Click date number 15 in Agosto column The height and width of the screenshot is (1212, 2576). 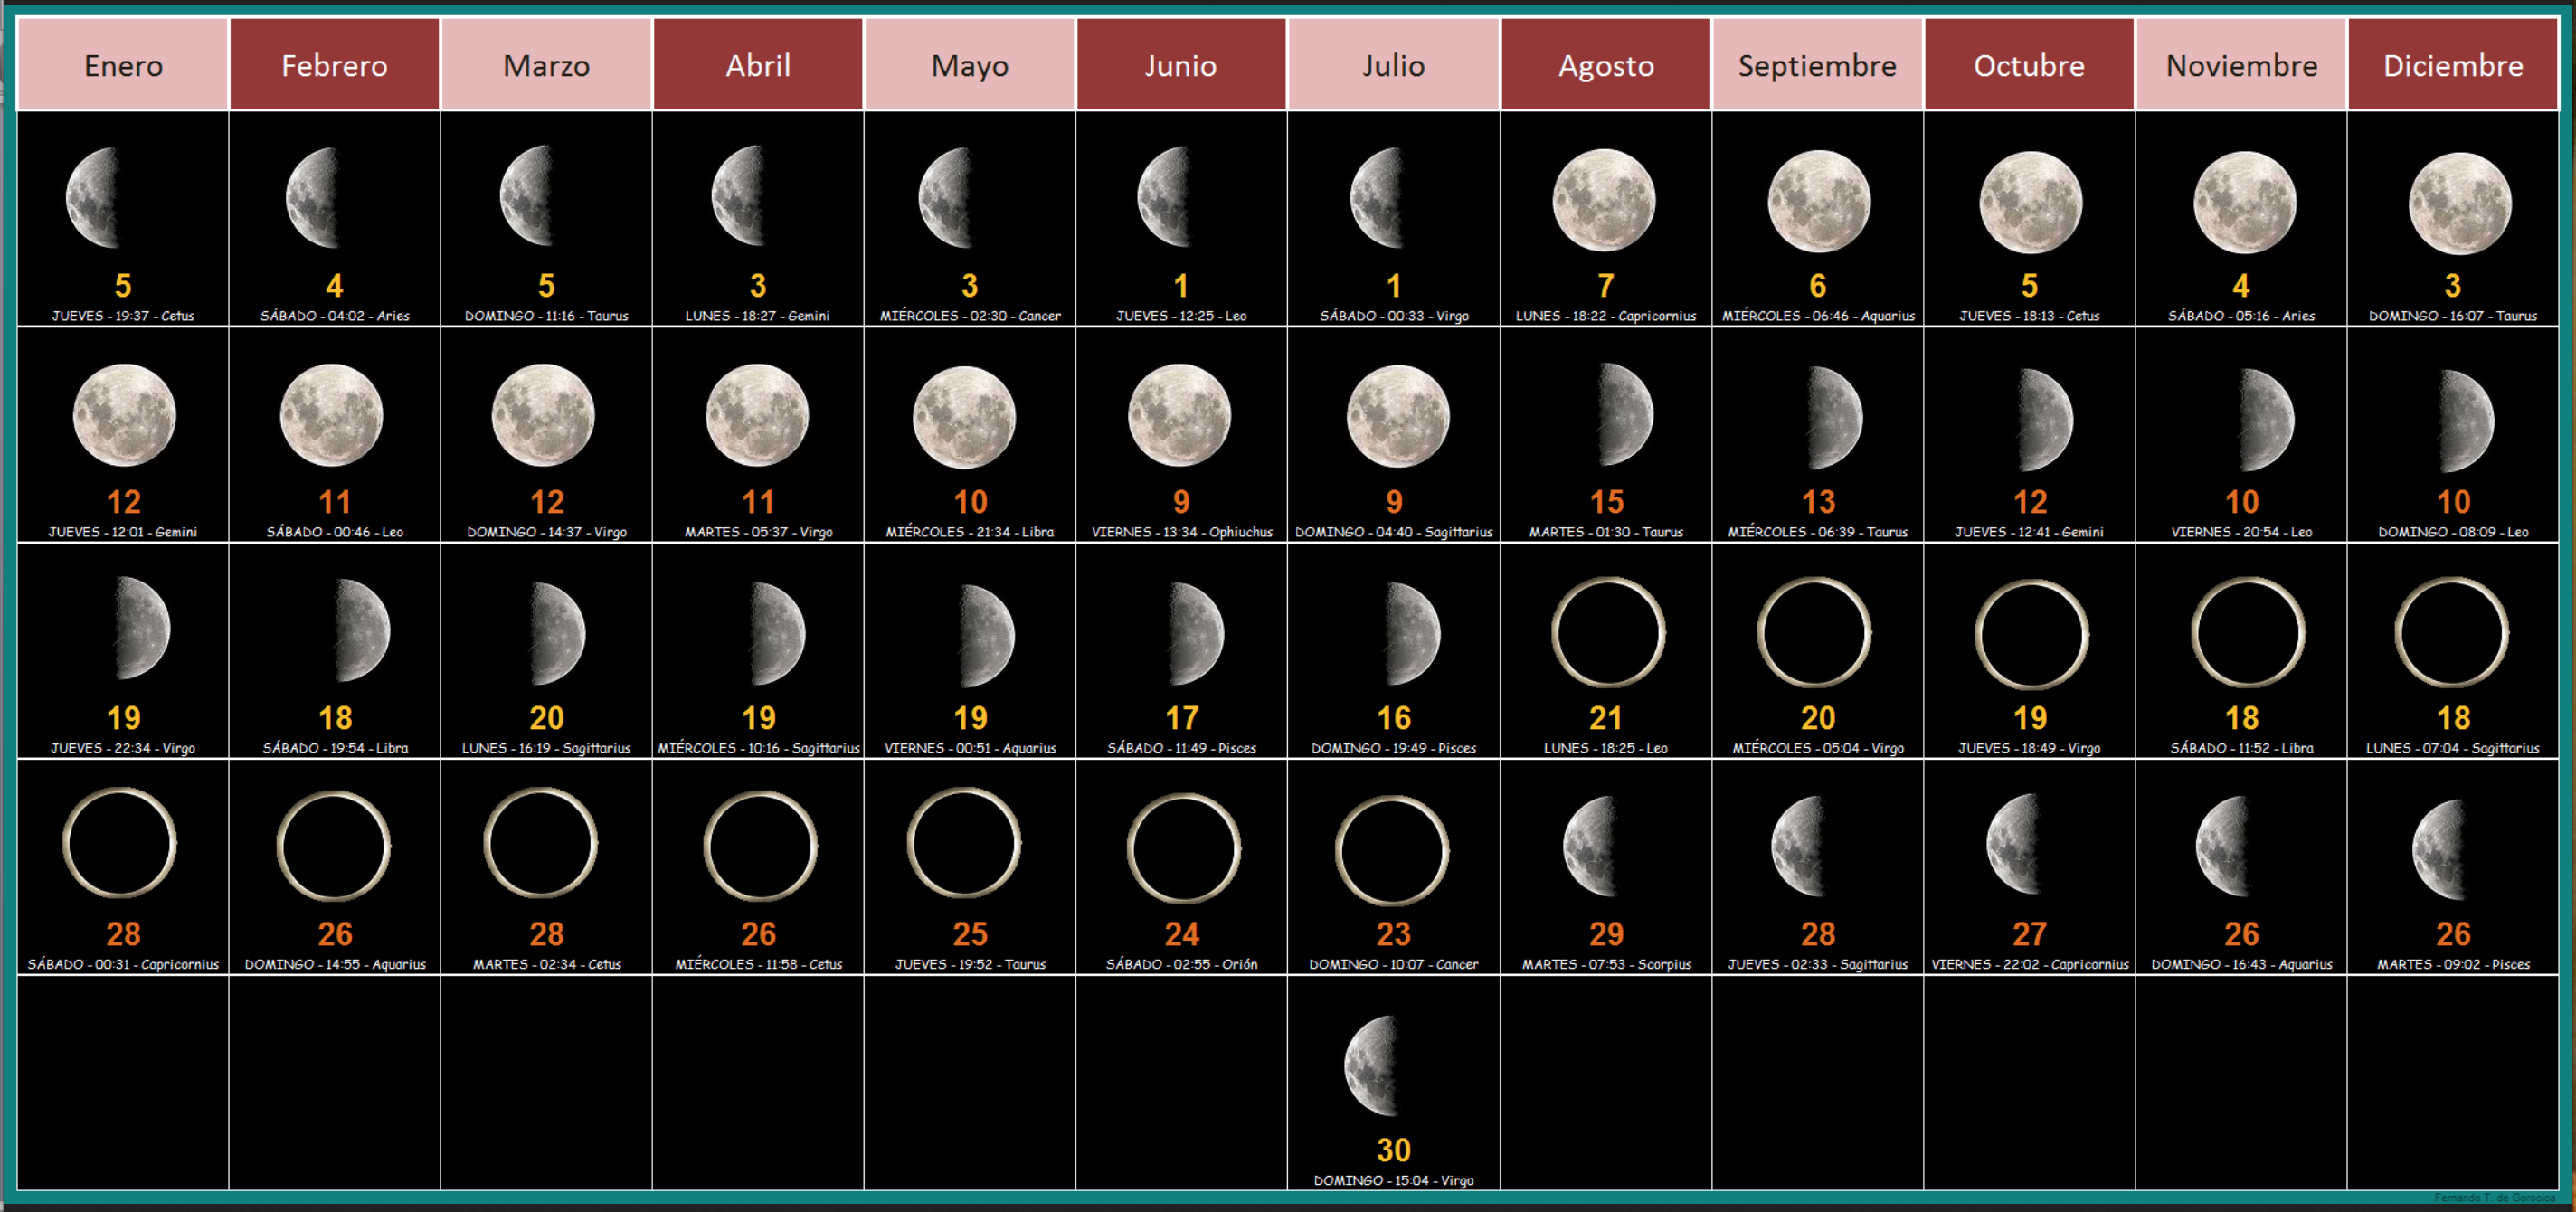pos(1607,502)
